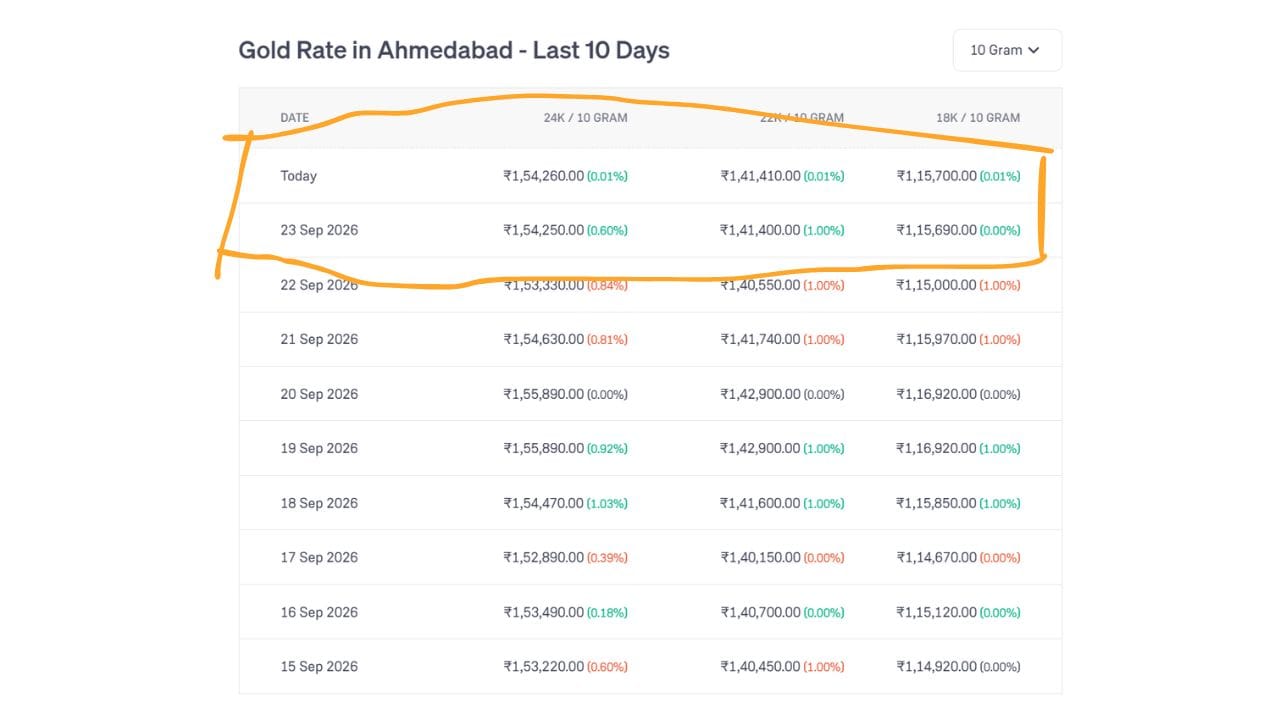Select the 17 Sep 2026 date cell
Image resolution: width=1280 pixels, height=720 pixels.
[x=319, y=557]
